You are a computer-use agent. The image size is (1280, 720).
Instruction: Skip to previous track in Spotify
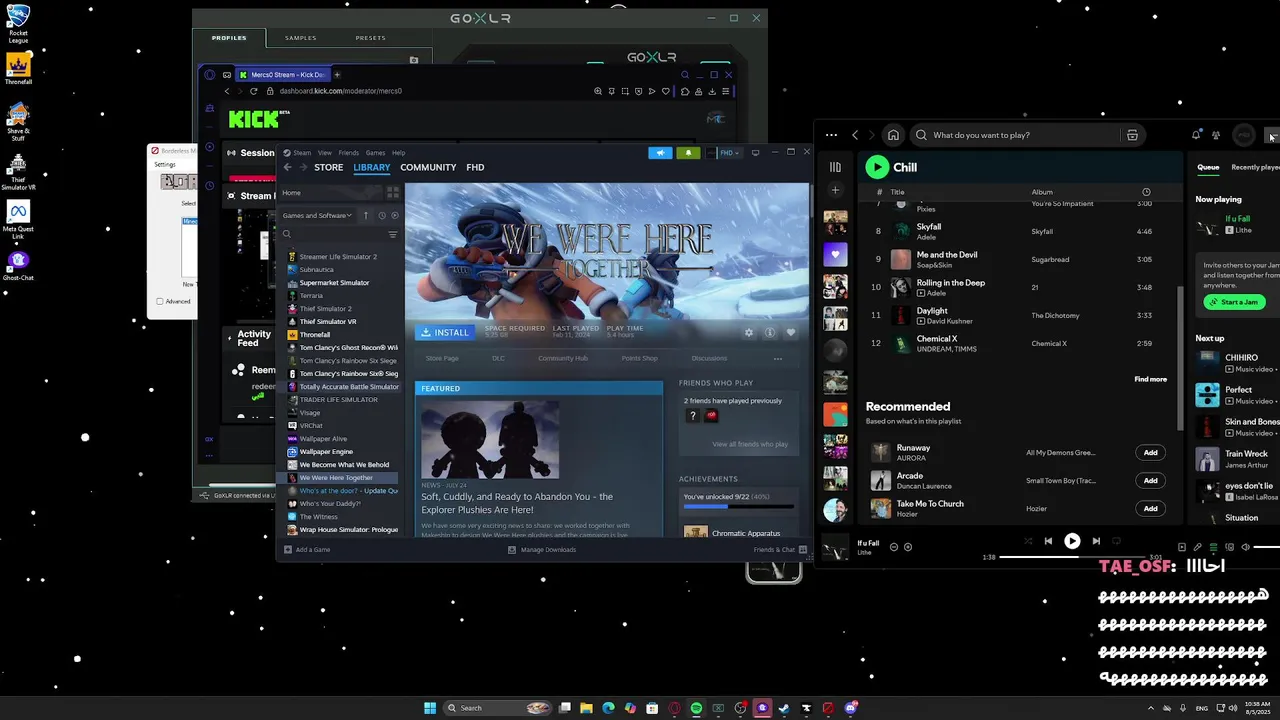tap(1048, 541)
